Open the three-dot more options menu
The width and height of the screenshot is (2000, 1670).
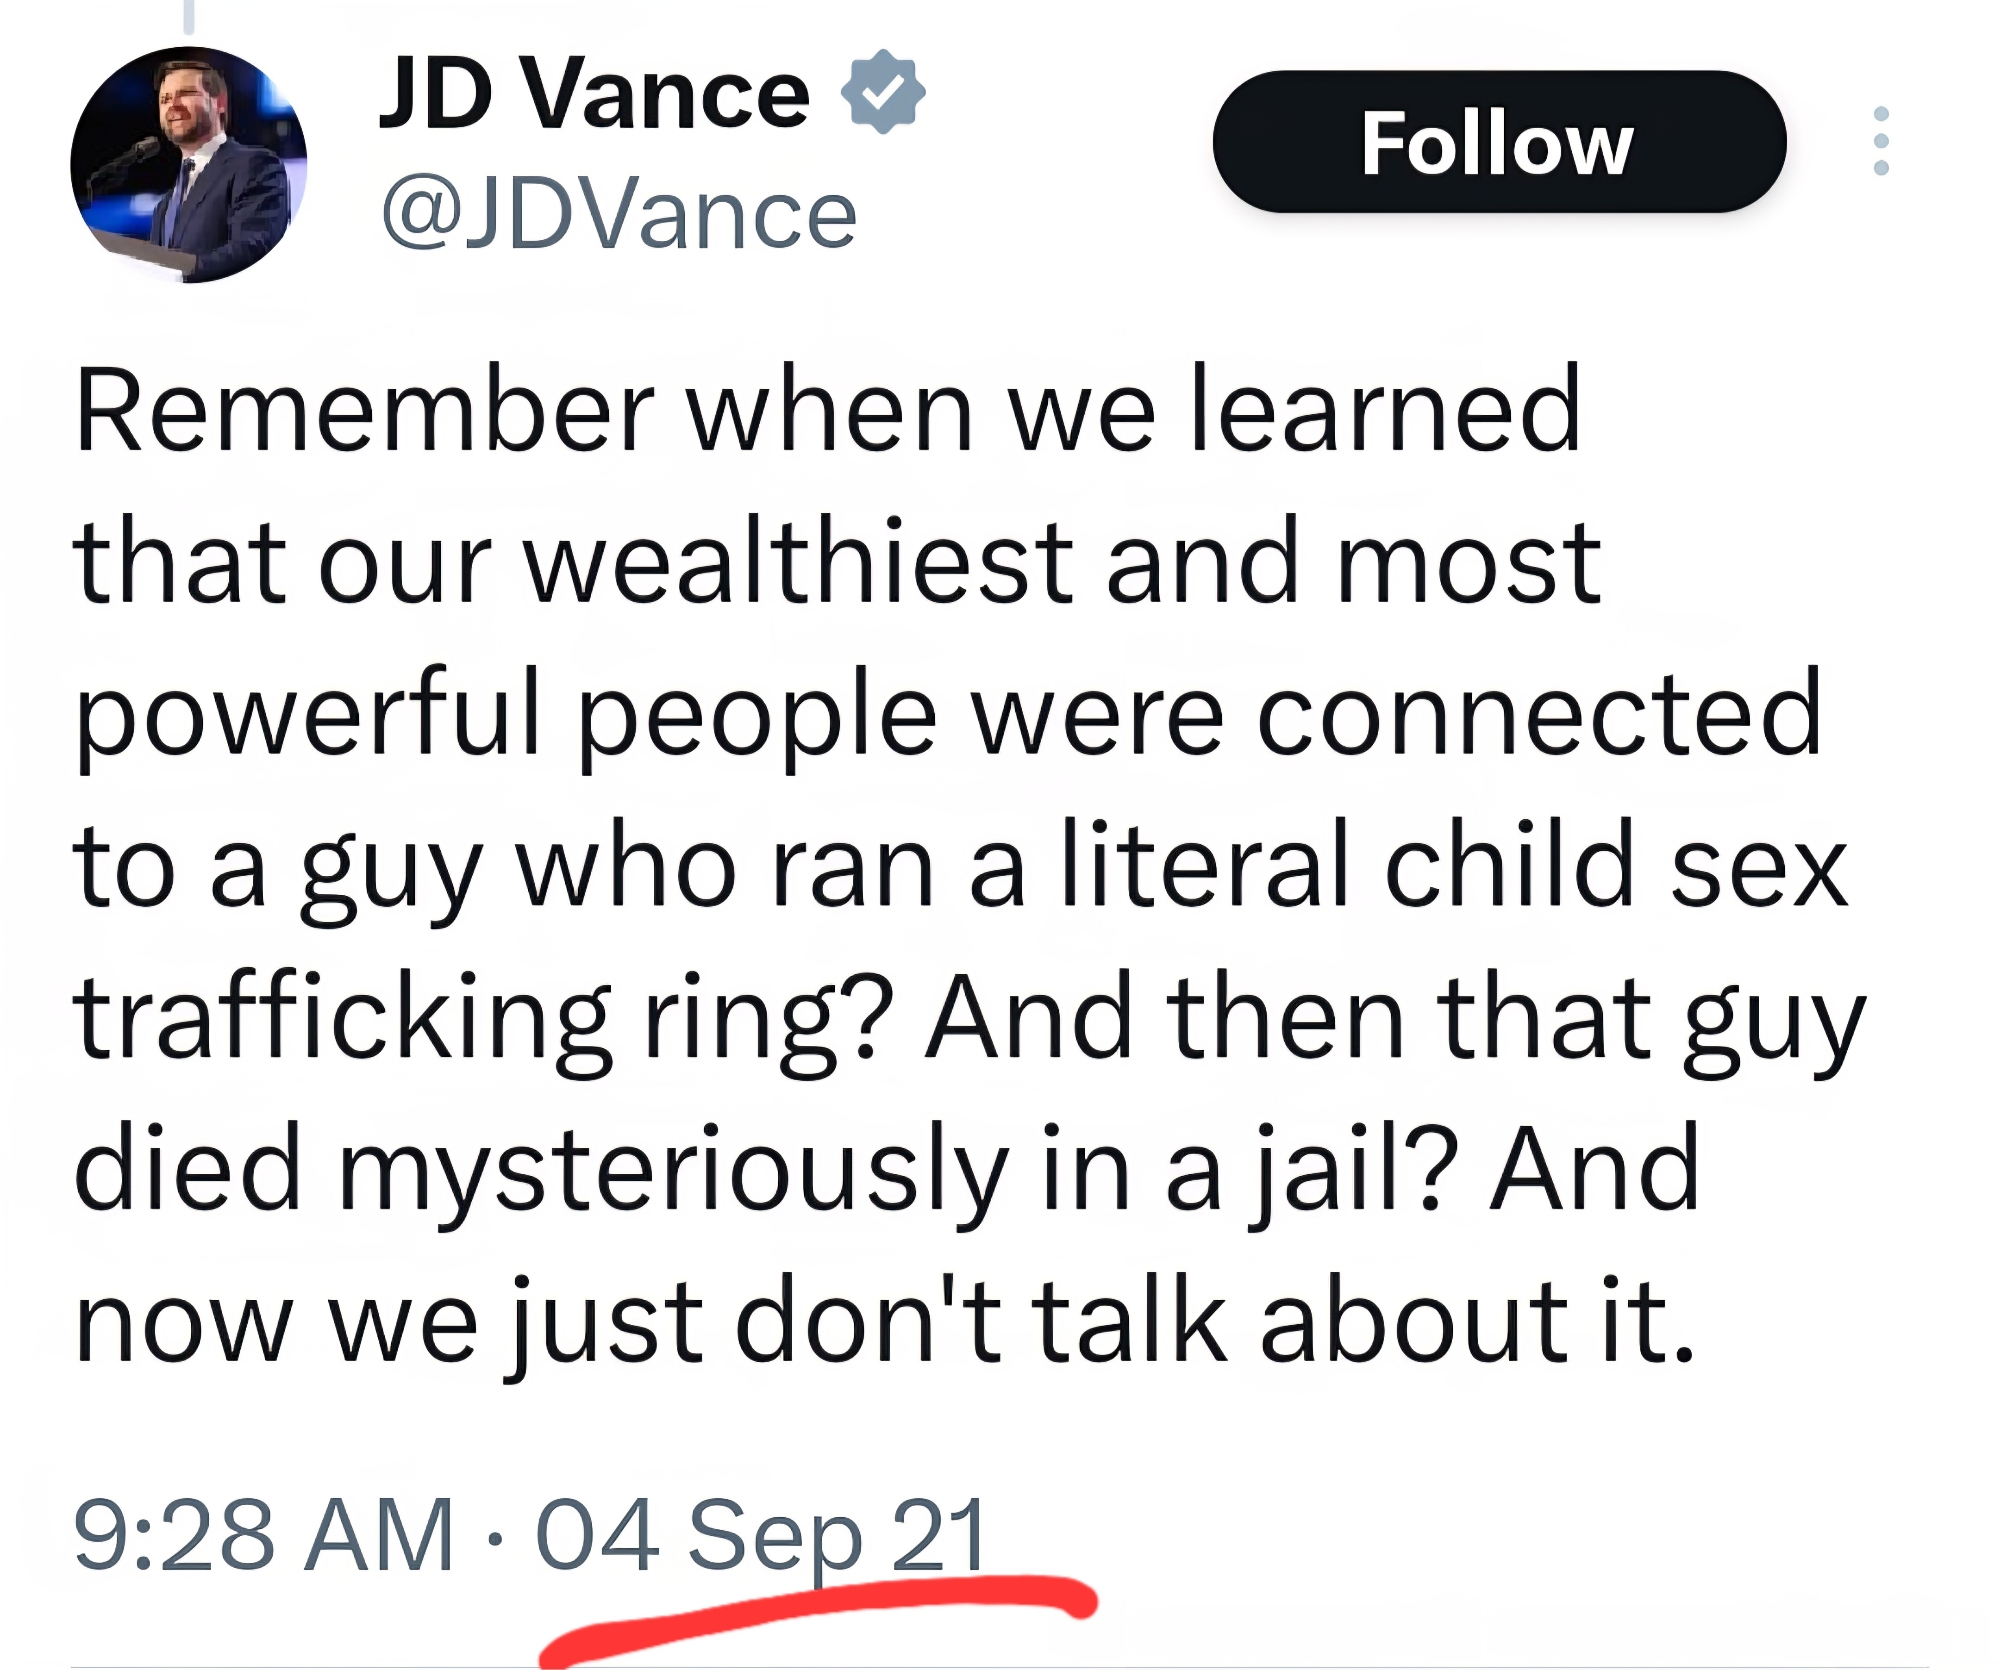click(1880, 141)
